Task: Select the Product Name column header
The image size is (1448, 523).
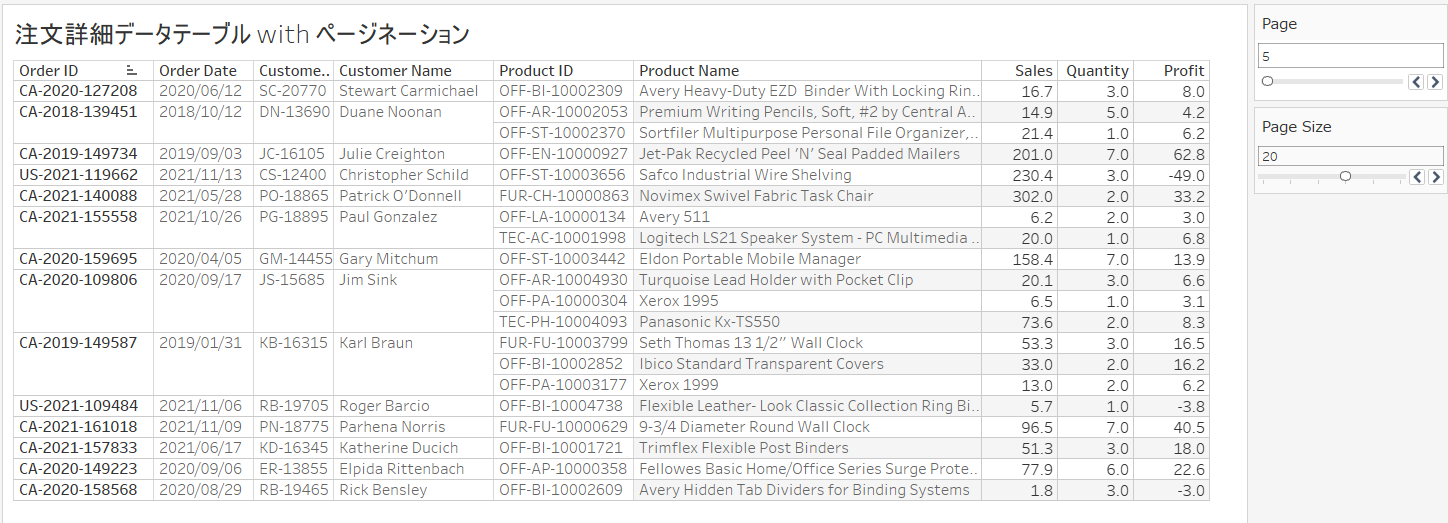Action: 689,71
